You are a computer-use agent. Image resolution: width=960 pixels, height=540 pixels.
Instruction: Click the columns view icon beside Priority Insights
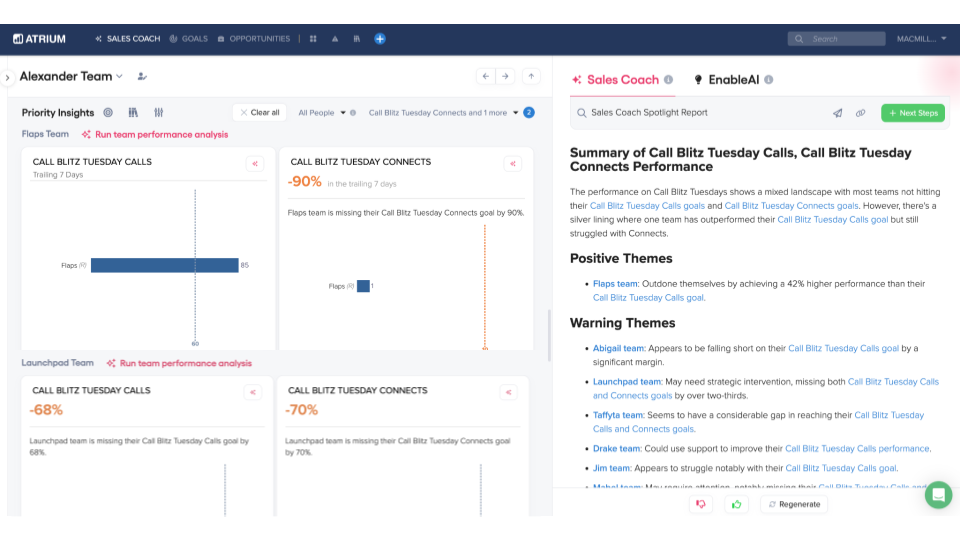coord(133,113)
